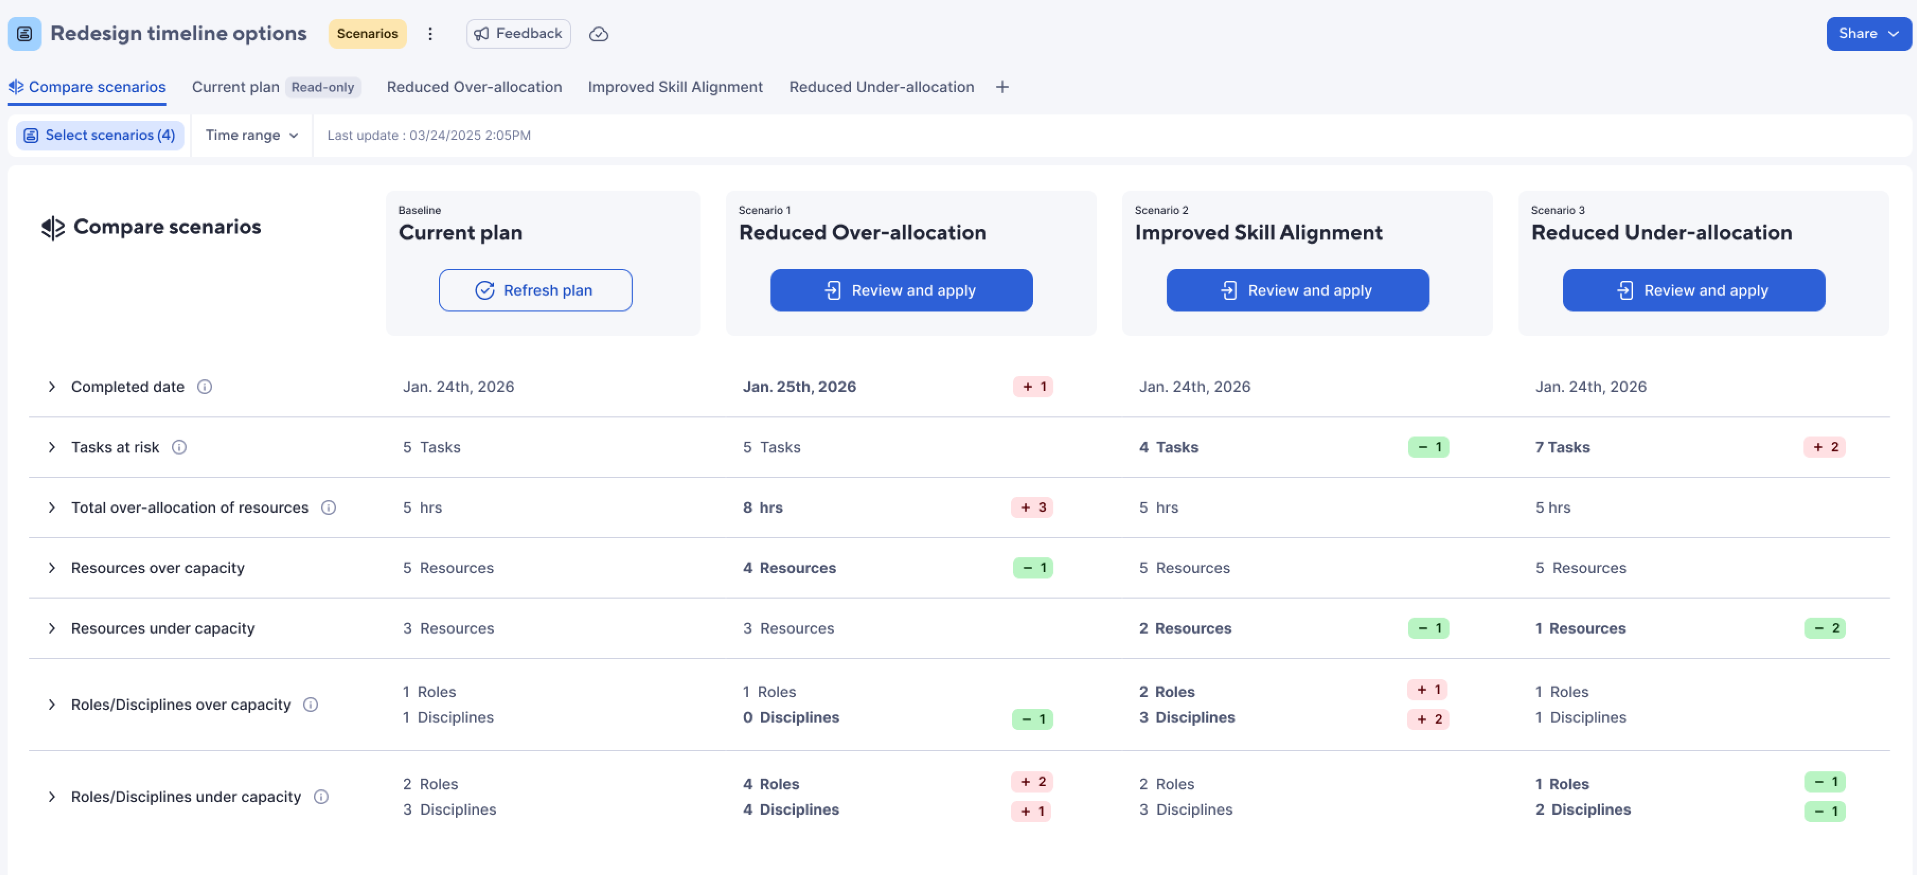Click the Compare scenarios heading icon
Image resolution: width=1917 pixels, height=875 pixels.
[x=53, y=228]
